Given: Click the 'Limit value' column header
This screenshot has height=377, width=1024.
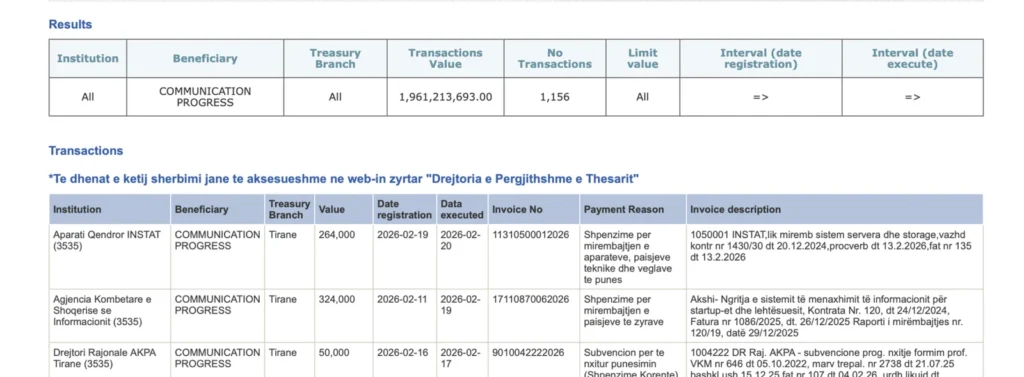Looking at the screenshot, I should (x=643, y=58).
